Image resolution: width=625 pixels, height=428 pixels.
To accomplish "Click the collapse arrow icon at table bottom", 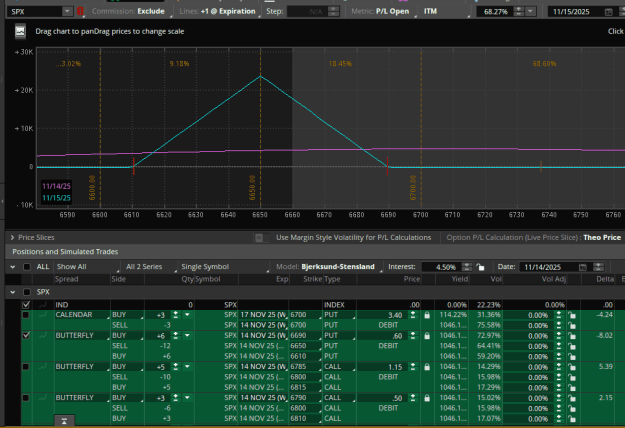I will click(64, 420).
